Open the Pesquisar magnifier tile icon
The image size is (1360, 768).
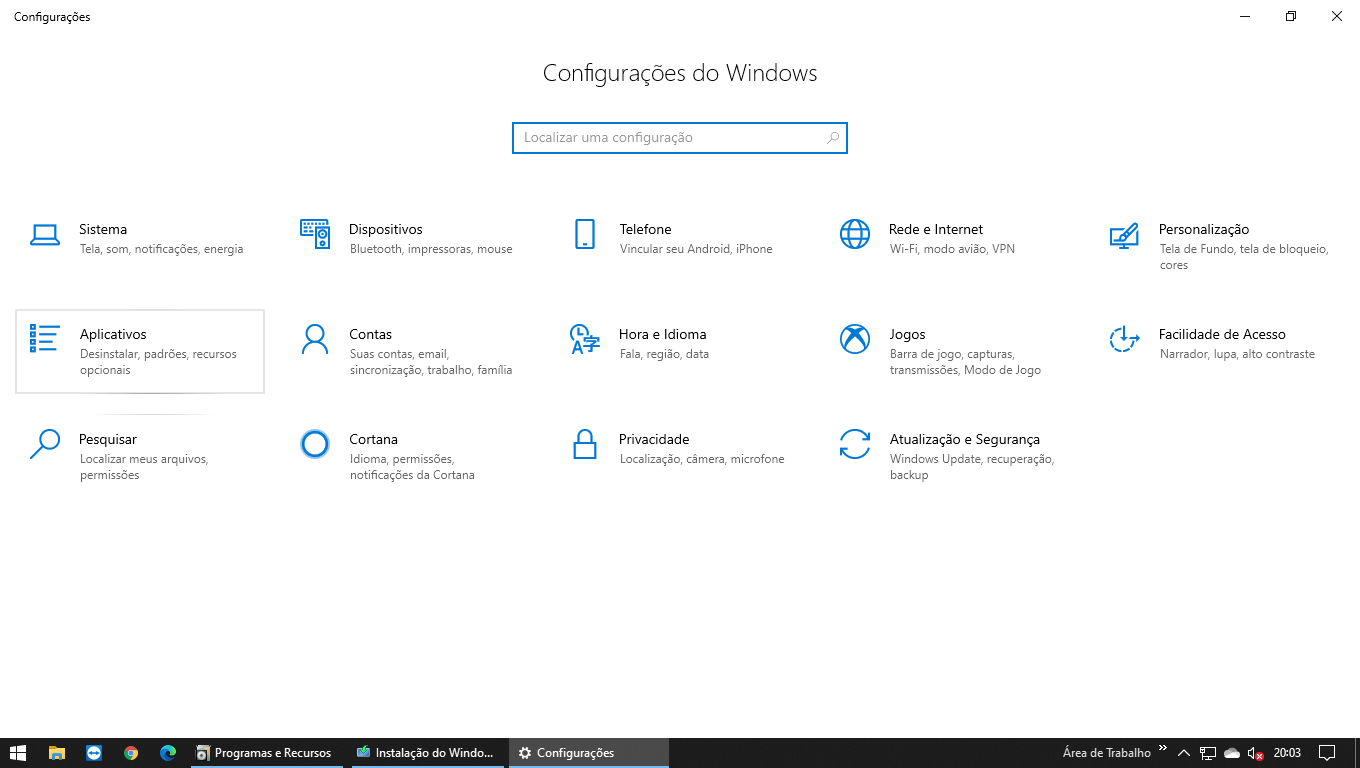pyautogui.click(x=45, y=444)
